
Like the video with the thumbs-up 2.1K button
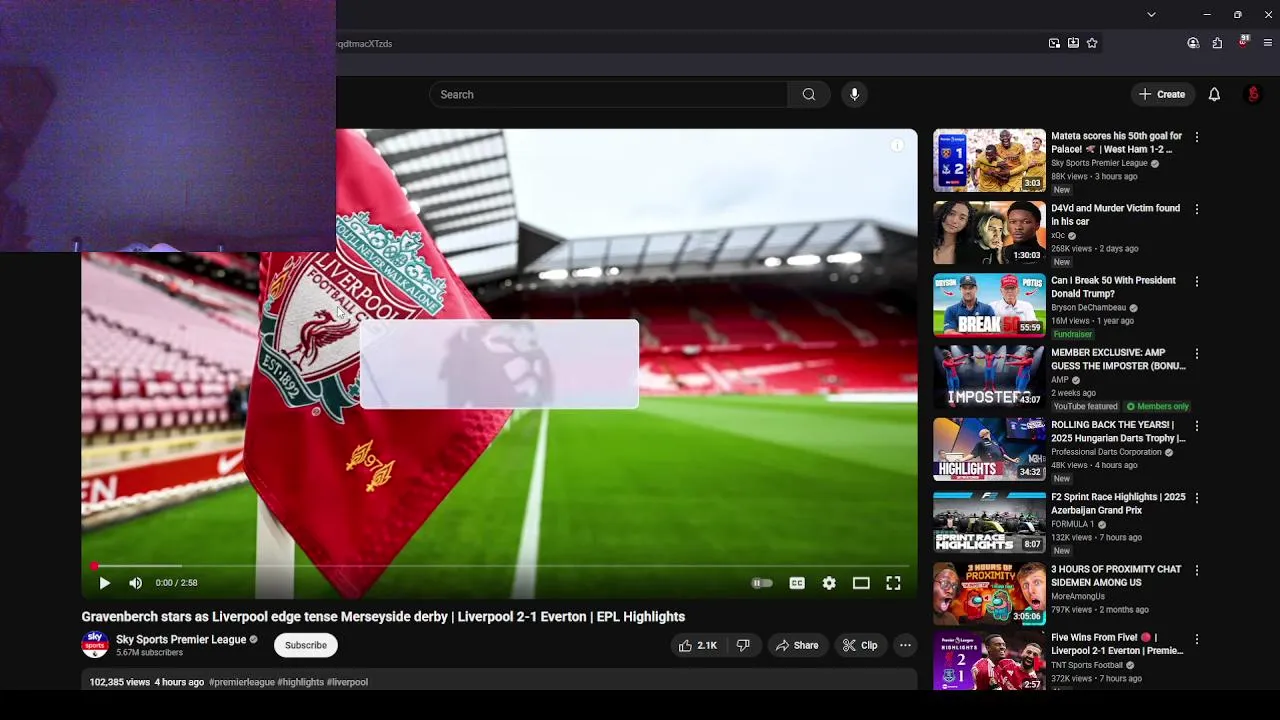(698, 646)
